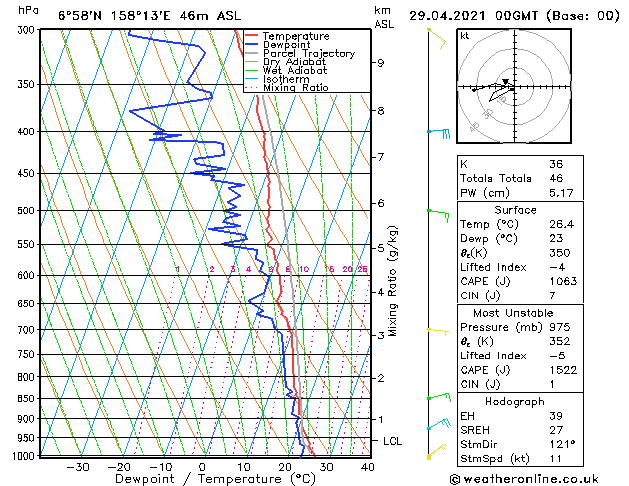
Task: Click the surface Lifted Index value -4
Action: 557,267
